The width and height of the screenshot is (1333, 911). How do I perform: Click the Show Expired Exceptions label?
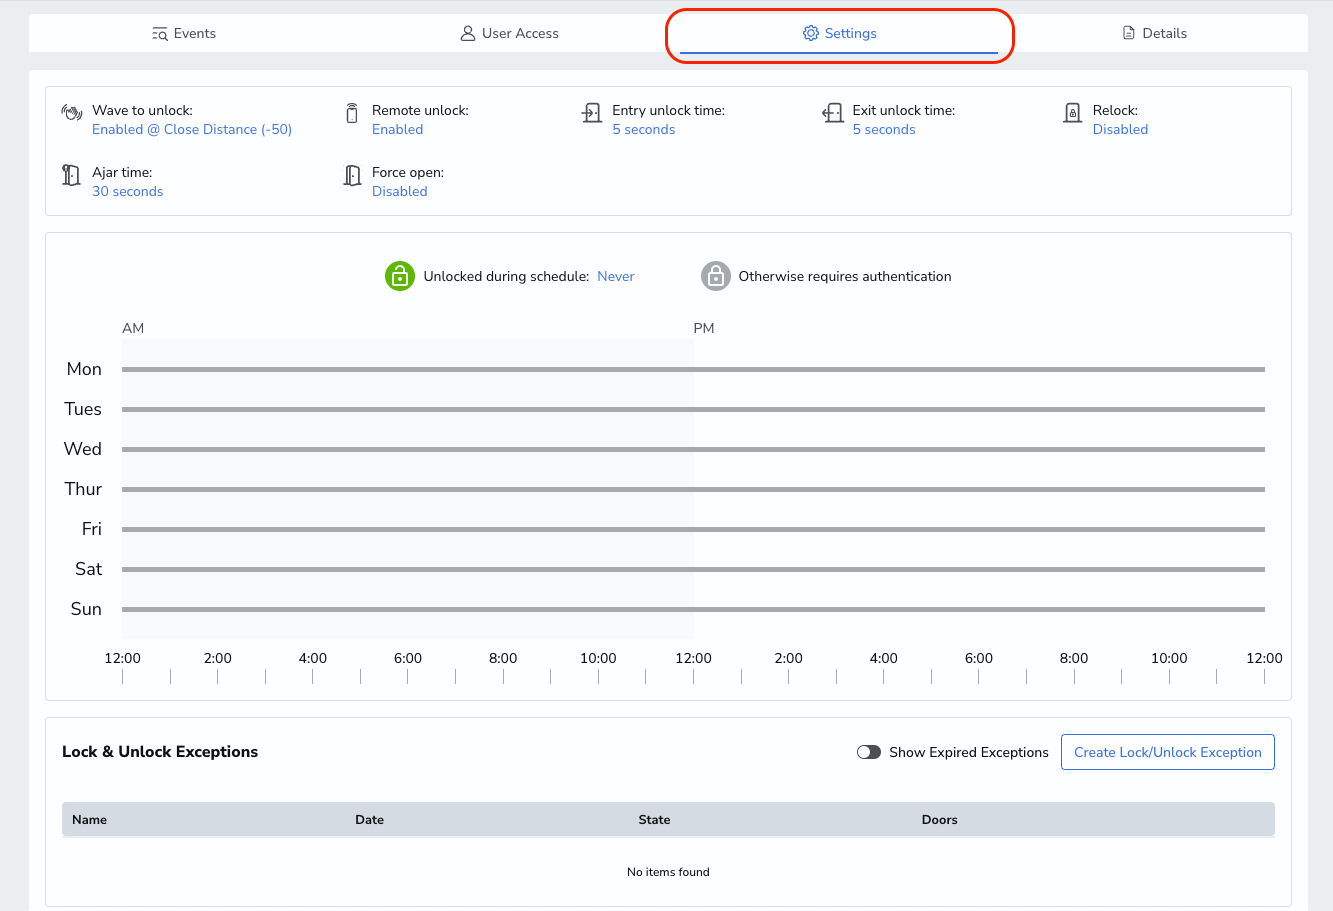pos(969,752)
